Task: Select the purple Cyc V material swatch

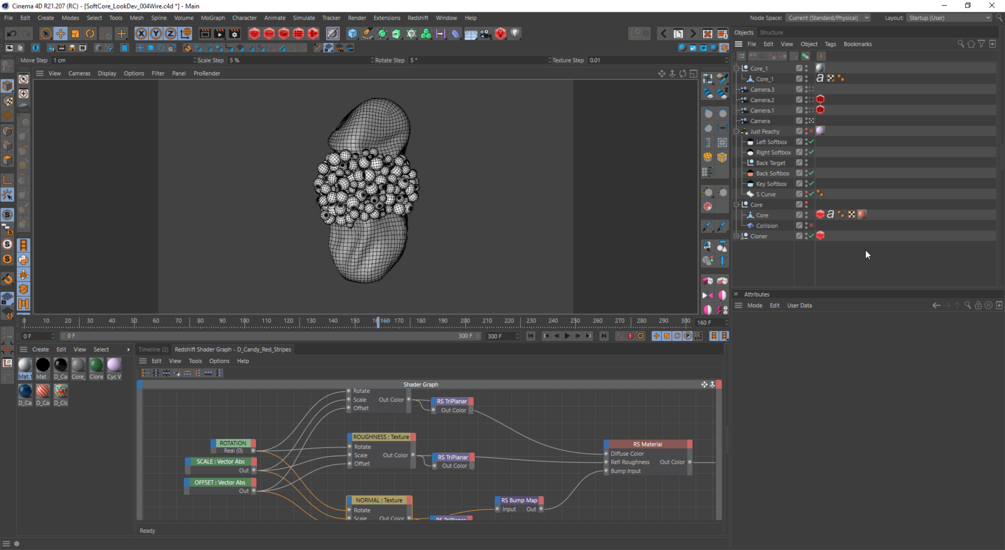Action: (114, 366)
